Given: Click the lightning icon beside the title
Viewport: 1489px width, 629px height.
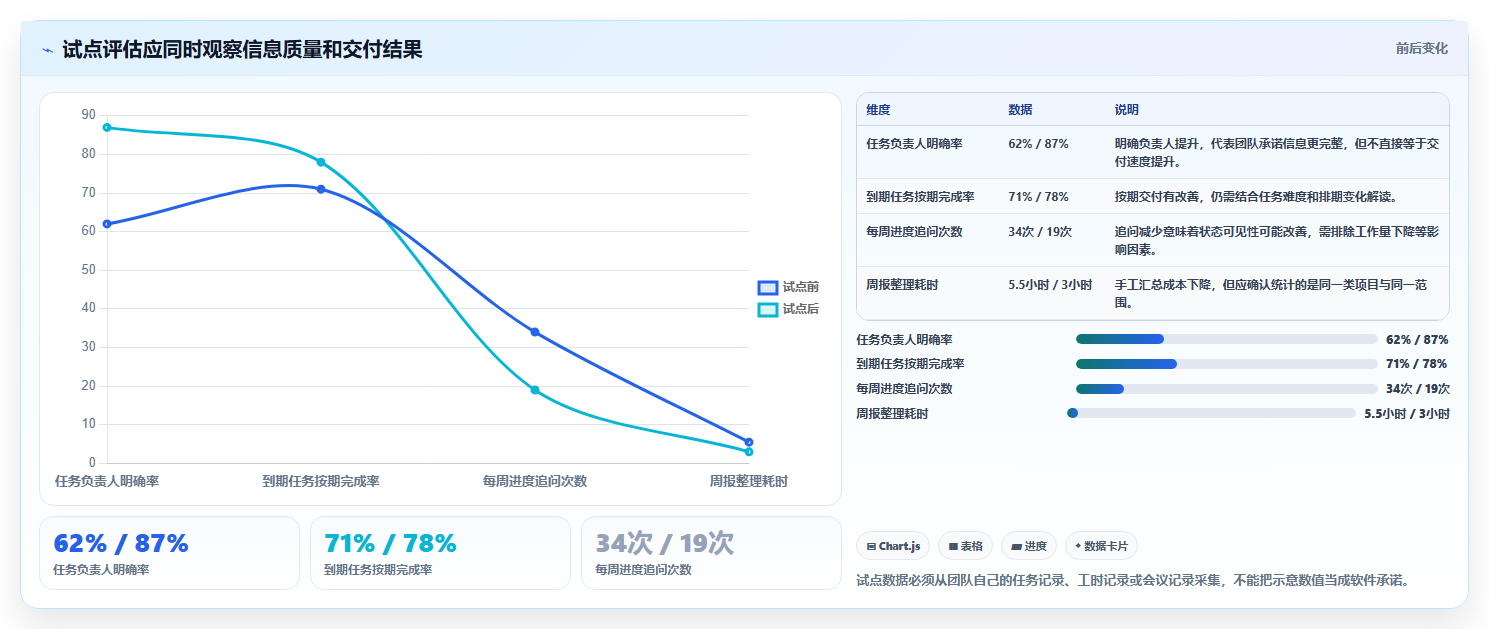Looking at the screenshot, I should tap(47, 50).
